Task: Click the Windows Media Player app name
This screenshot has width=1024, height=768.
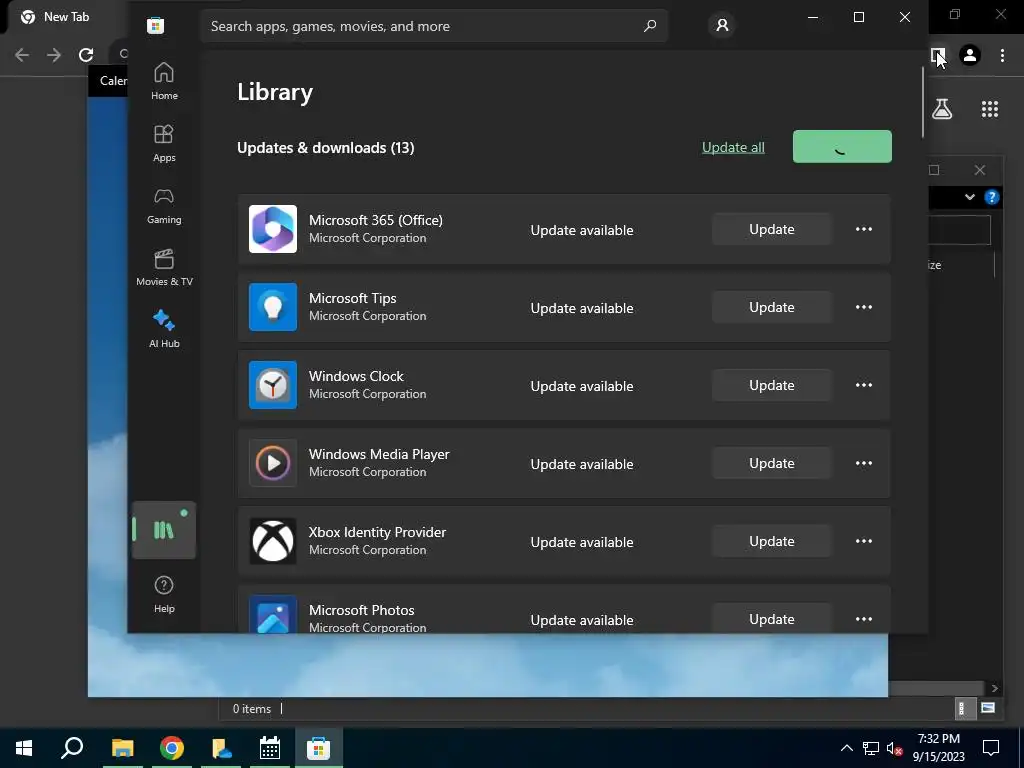Action: coord(379,454)
